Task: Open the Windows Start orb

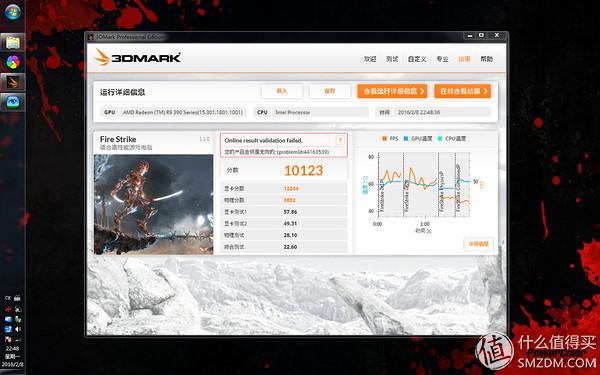Action: point(13,12)
